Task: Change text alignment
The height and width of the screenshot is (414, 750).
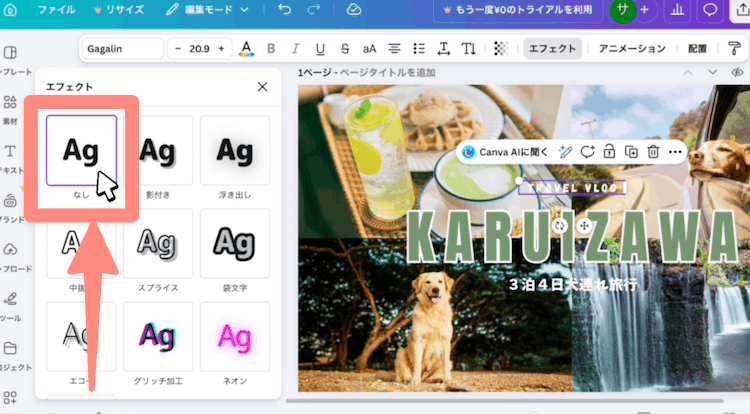Action: (x=394, y=49)
